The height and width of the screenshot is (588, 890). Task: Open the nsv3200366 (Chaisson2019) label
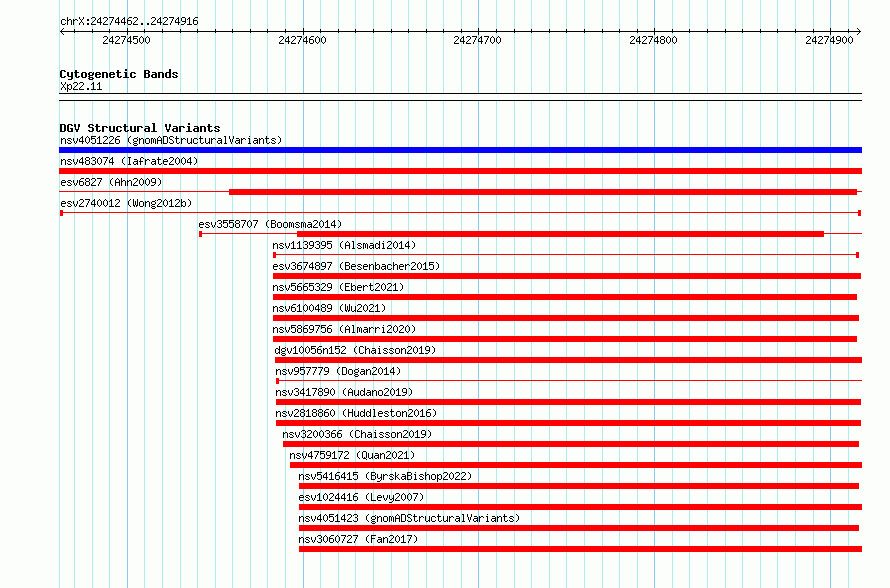[x=357, y=434]
